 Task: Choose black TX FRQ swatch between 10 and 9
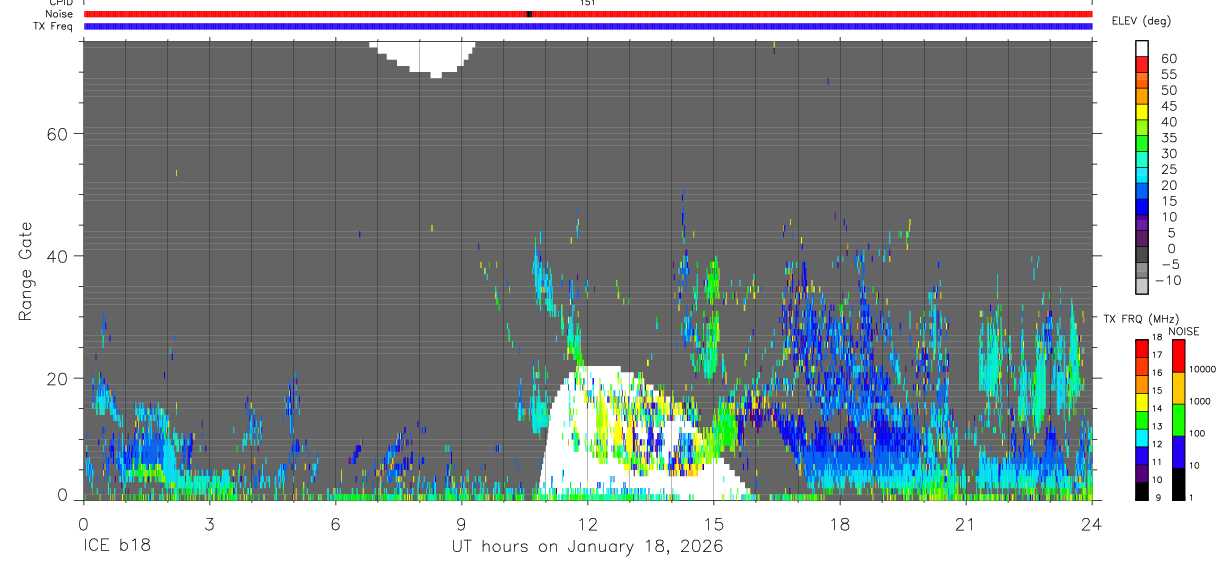[1142, 491]
